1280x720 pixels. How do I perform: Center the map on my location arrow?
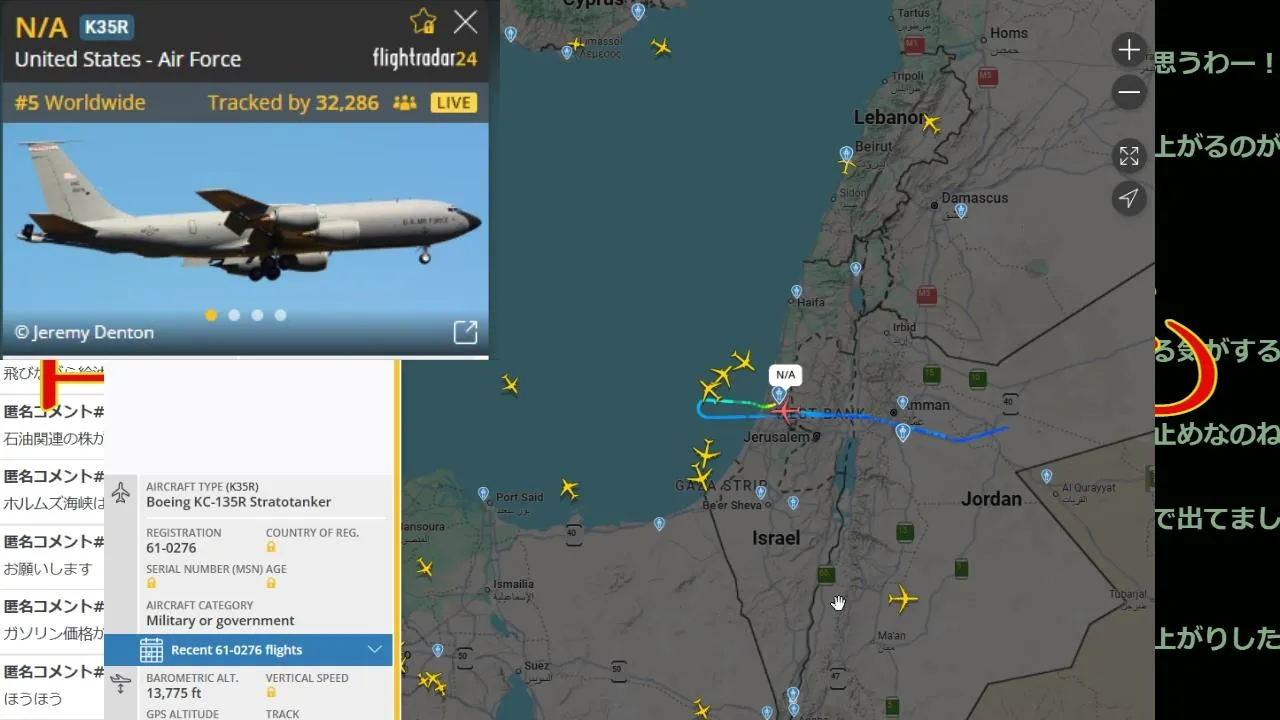point(1129,198)
